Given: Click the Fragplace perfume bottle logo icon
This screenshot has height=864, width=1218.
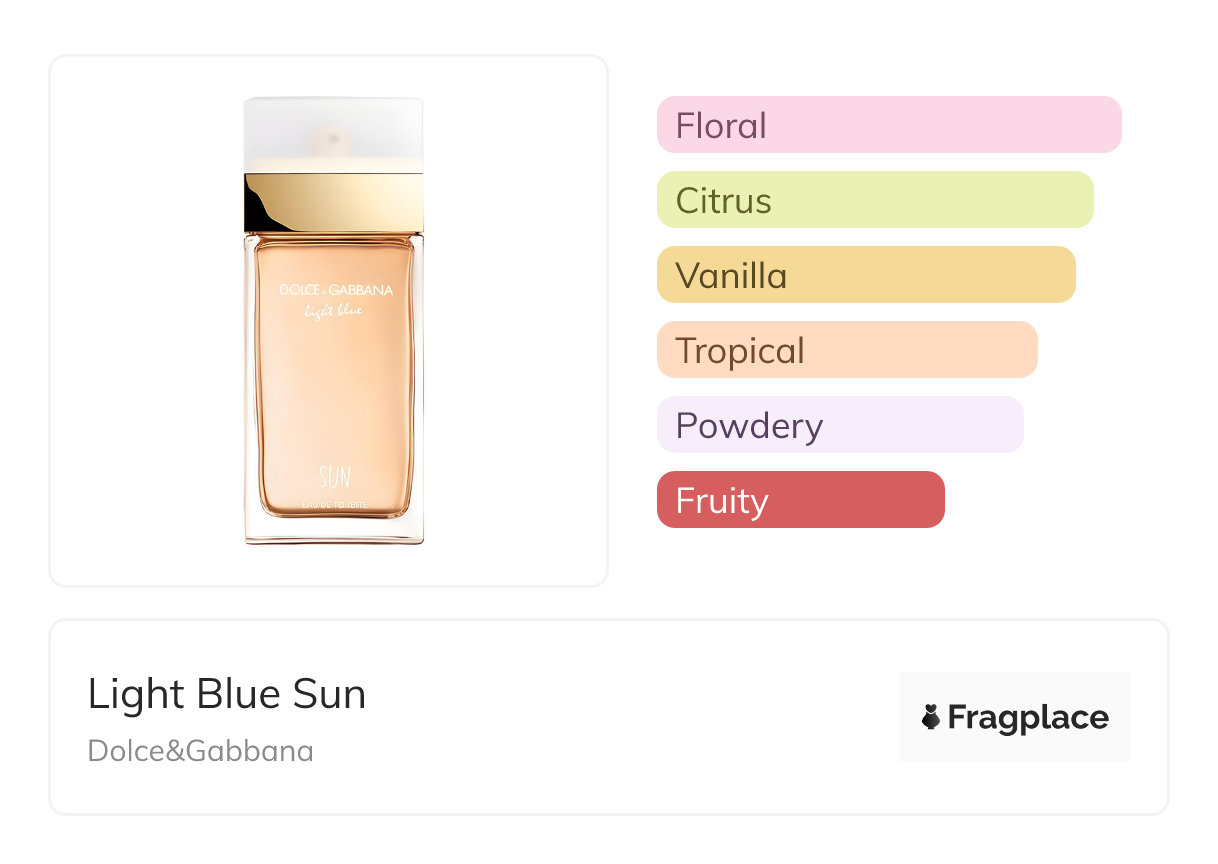Looking at the screenshot, I should 931,717.
